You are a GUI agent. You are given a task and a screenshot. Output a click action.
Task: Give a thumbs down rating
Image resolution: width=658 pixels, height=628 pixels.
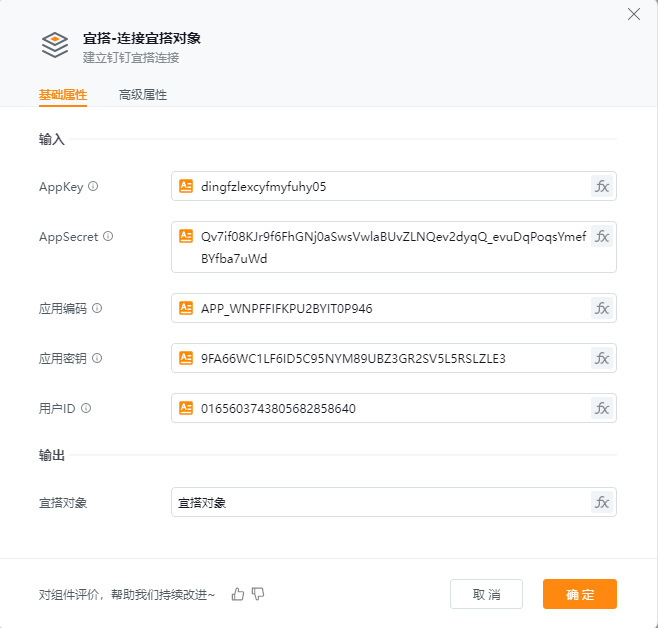click(258, 594)
